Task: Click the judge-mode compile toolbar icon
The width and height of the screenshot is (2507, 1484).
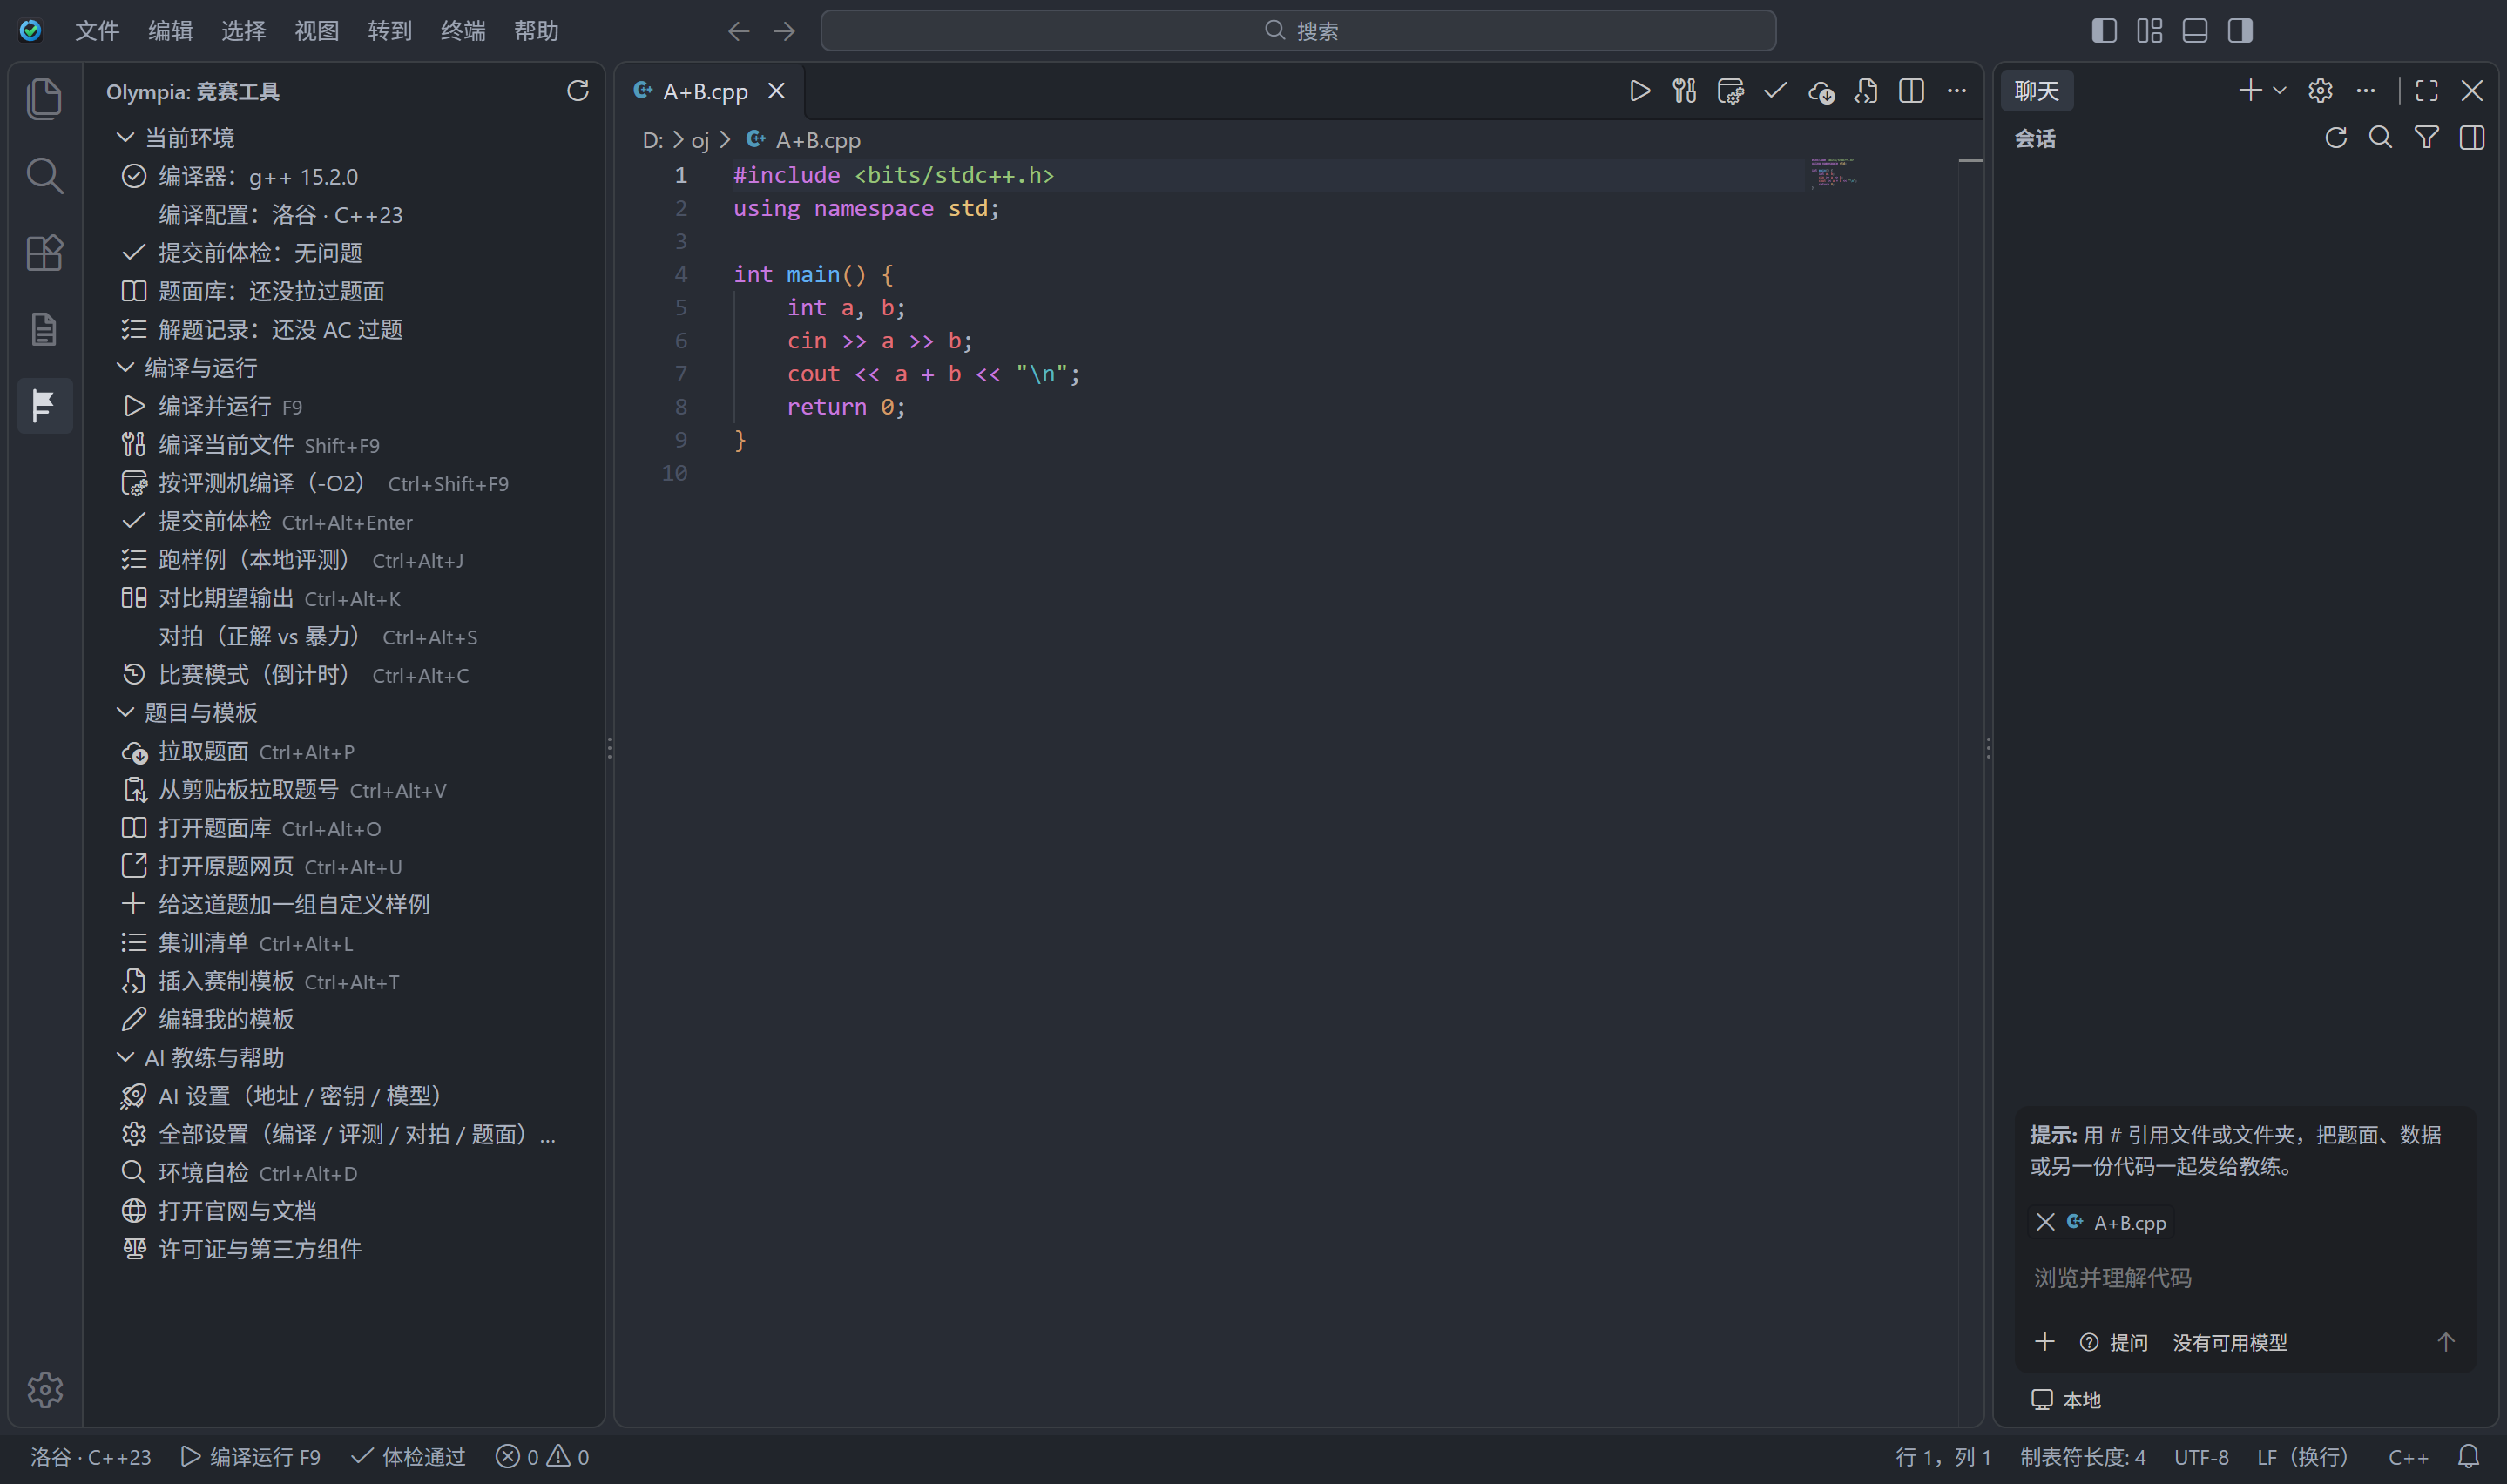Action: pos(1730,91)
